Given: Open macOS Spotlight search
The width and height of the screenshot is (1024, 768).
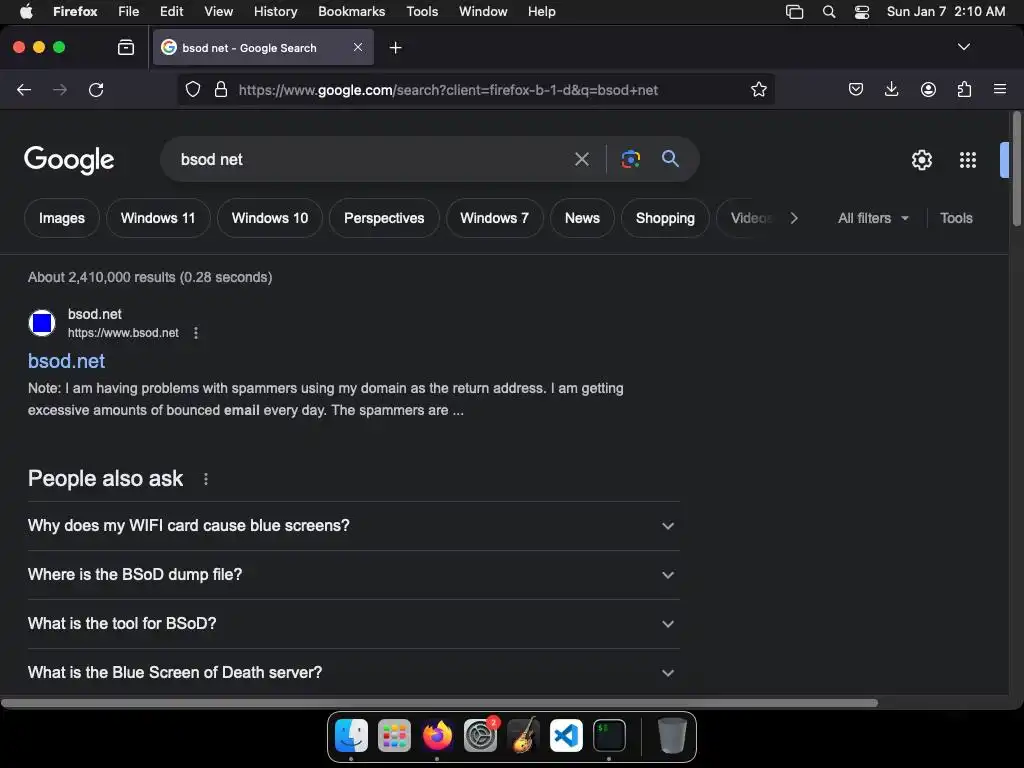Looking at the screenshot, I should coord(829,12).
